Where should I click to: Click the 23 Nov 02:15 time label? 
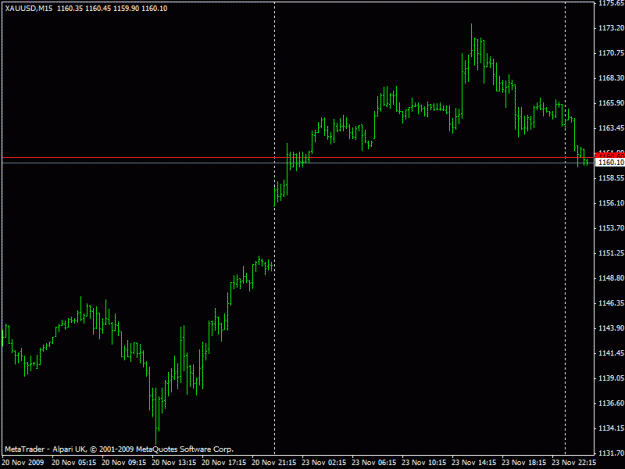click(x=324, y=463)
